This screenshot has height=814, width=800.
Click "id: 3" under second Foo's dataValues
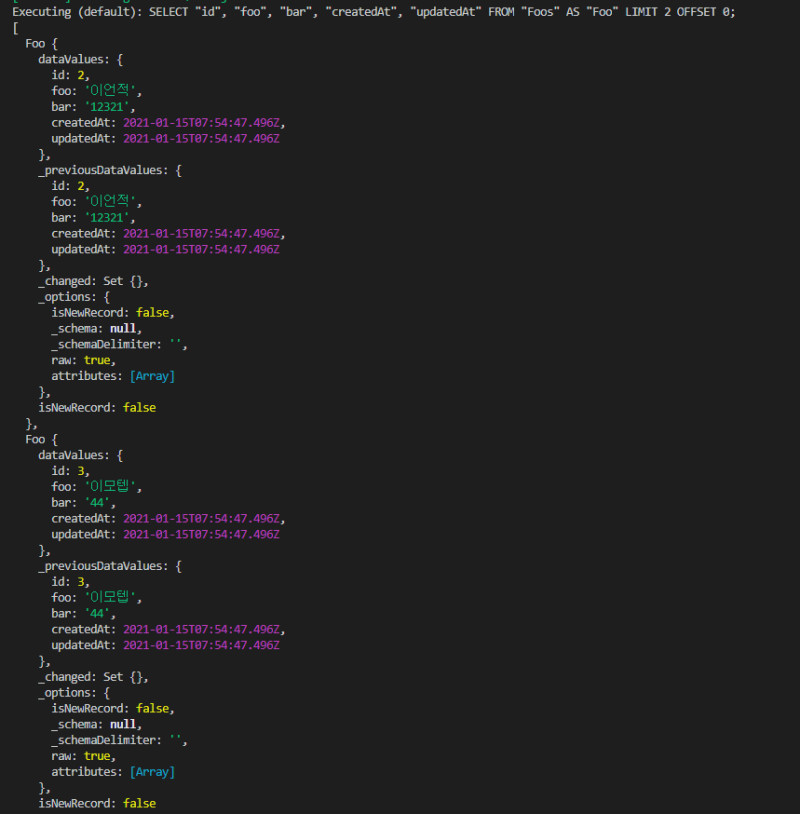click(71, 471)
